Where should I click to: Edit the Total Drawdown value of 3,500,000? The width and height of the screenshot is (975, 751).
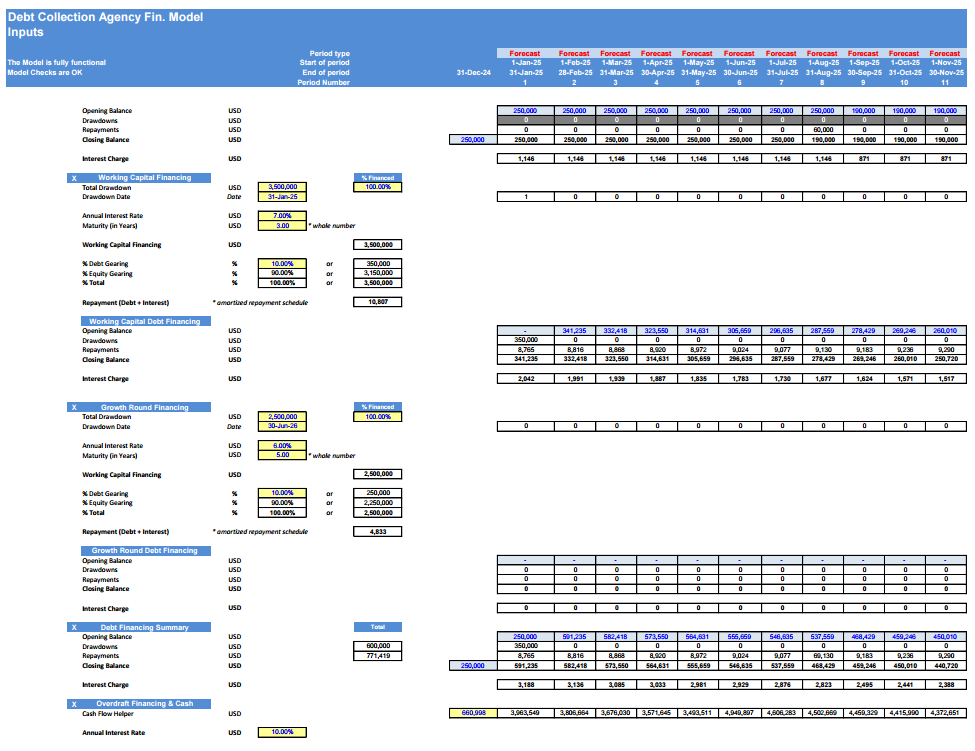point(283,187)
